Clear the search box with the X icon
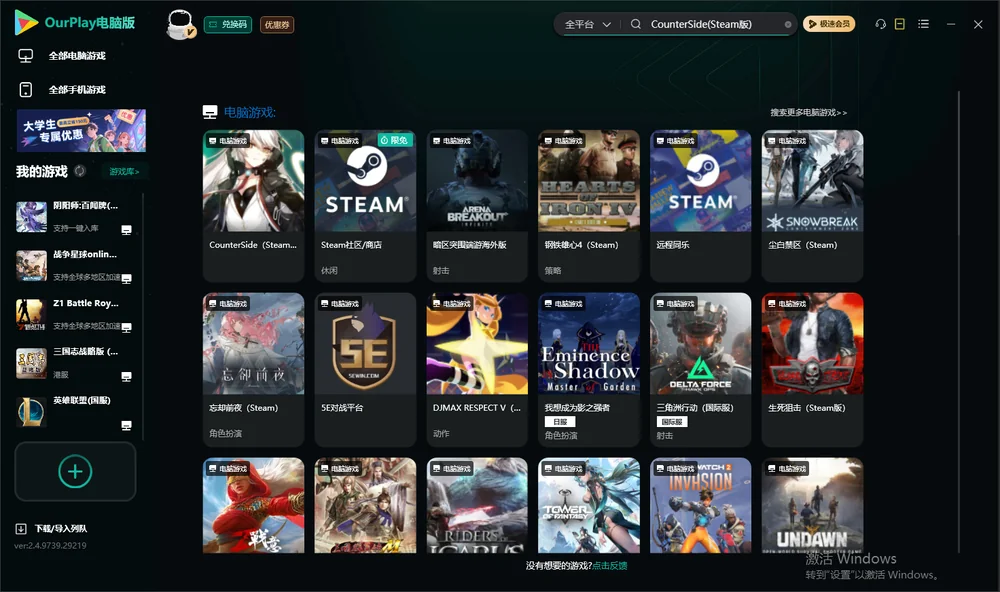Image resolution: width=1000 pixels, height=592 pixels. click(788, 25)
